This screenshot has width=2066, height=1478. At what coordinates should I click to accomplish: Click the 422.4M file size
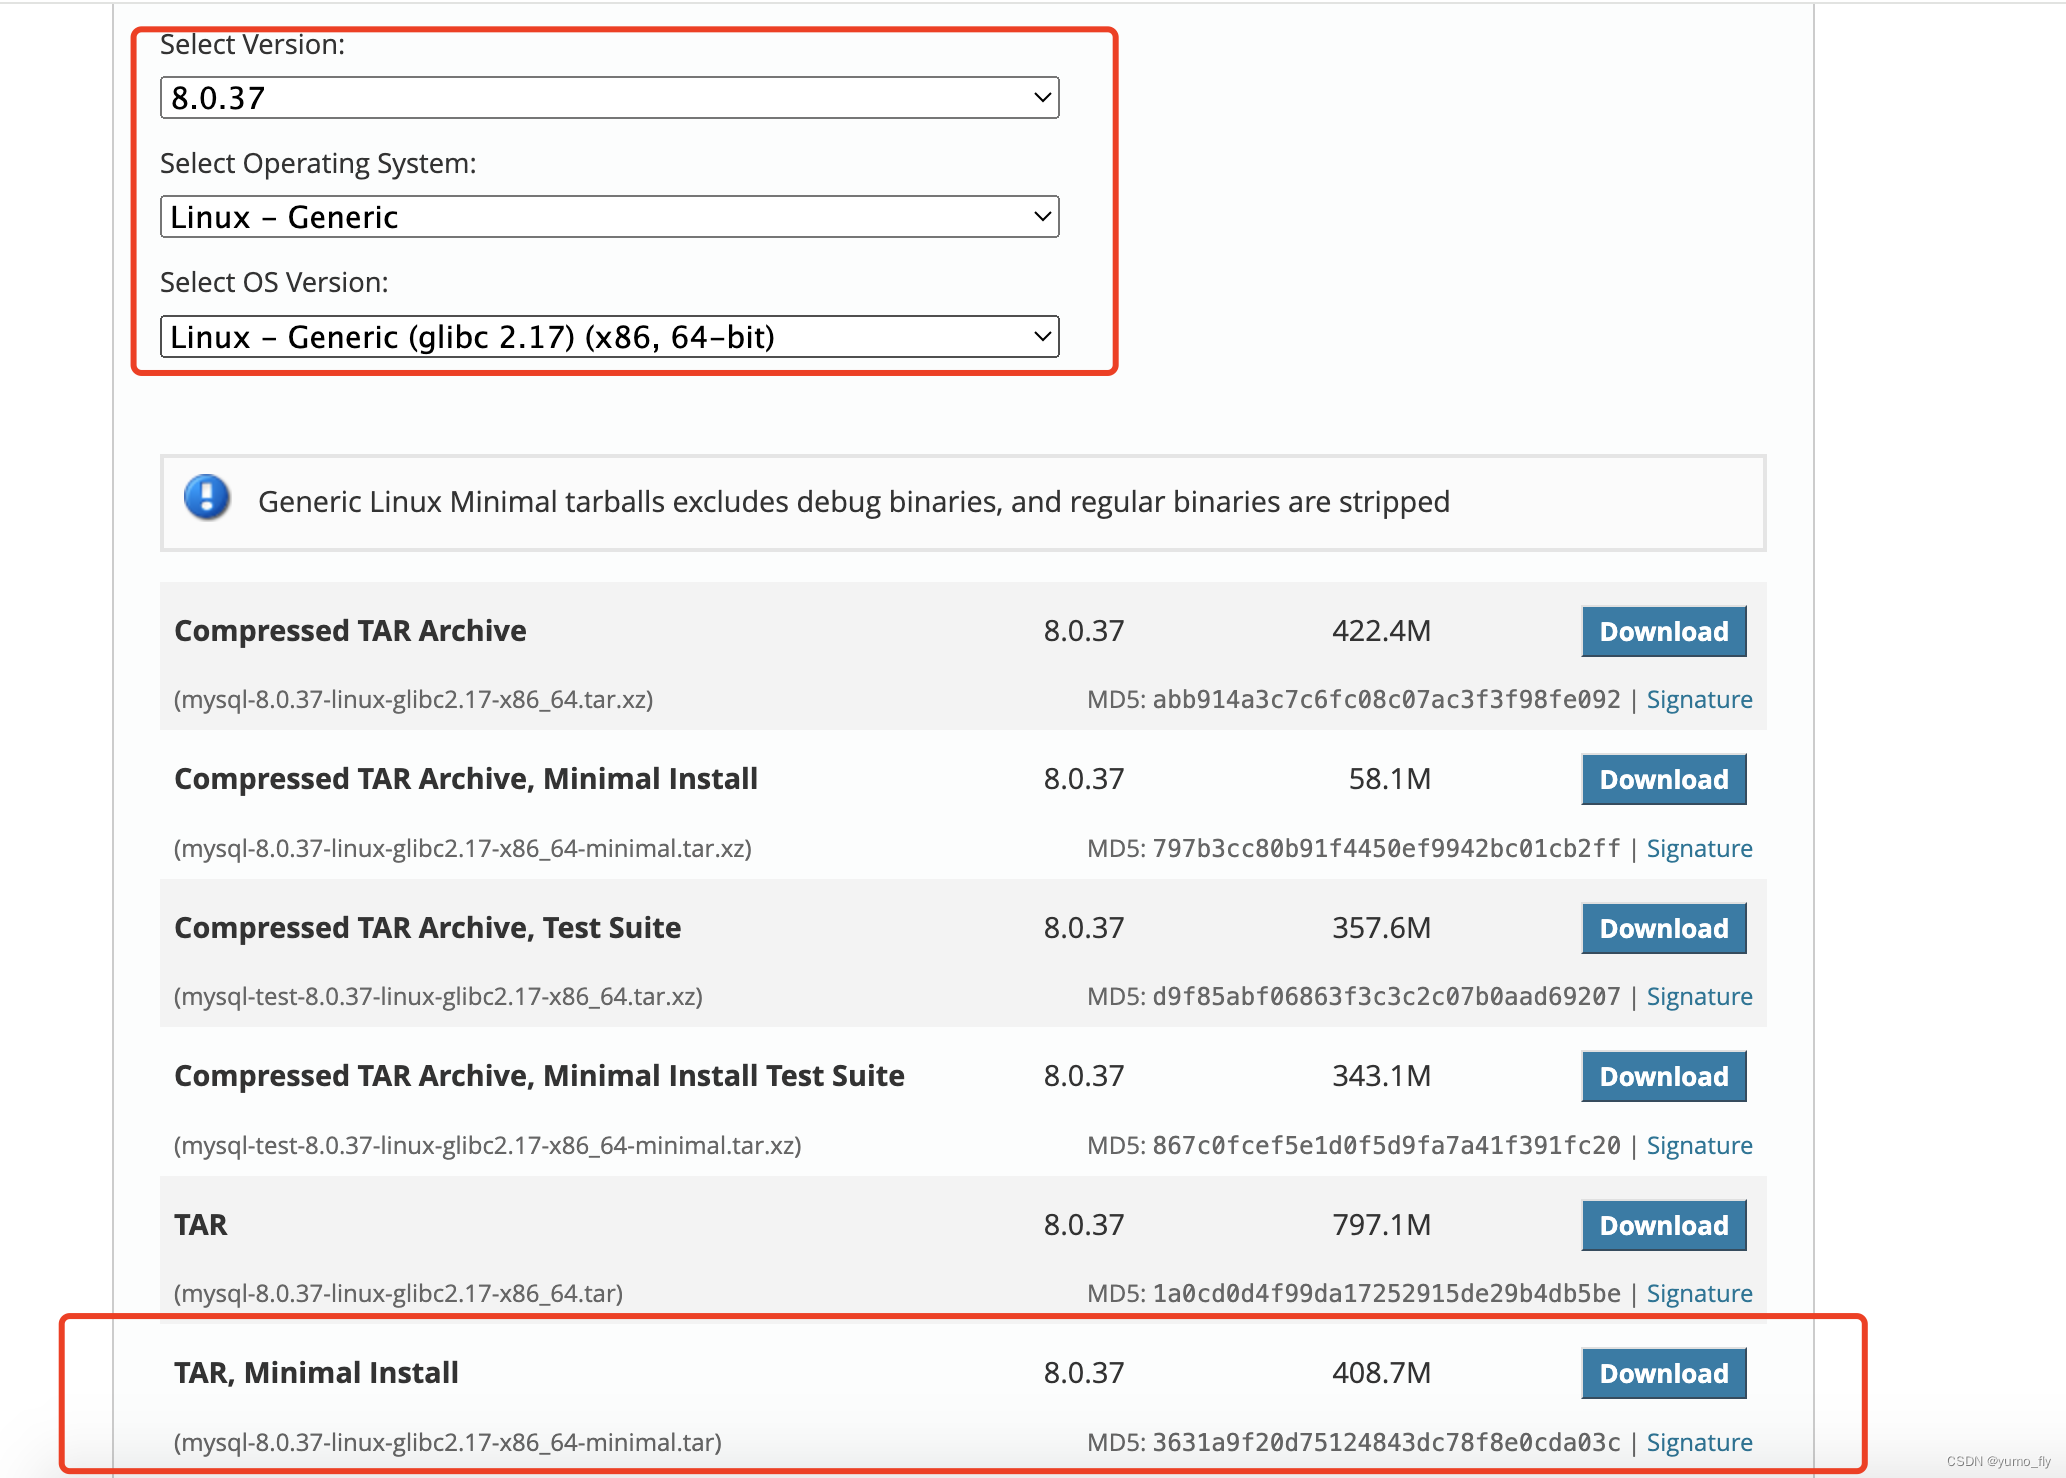(1381, 631)
